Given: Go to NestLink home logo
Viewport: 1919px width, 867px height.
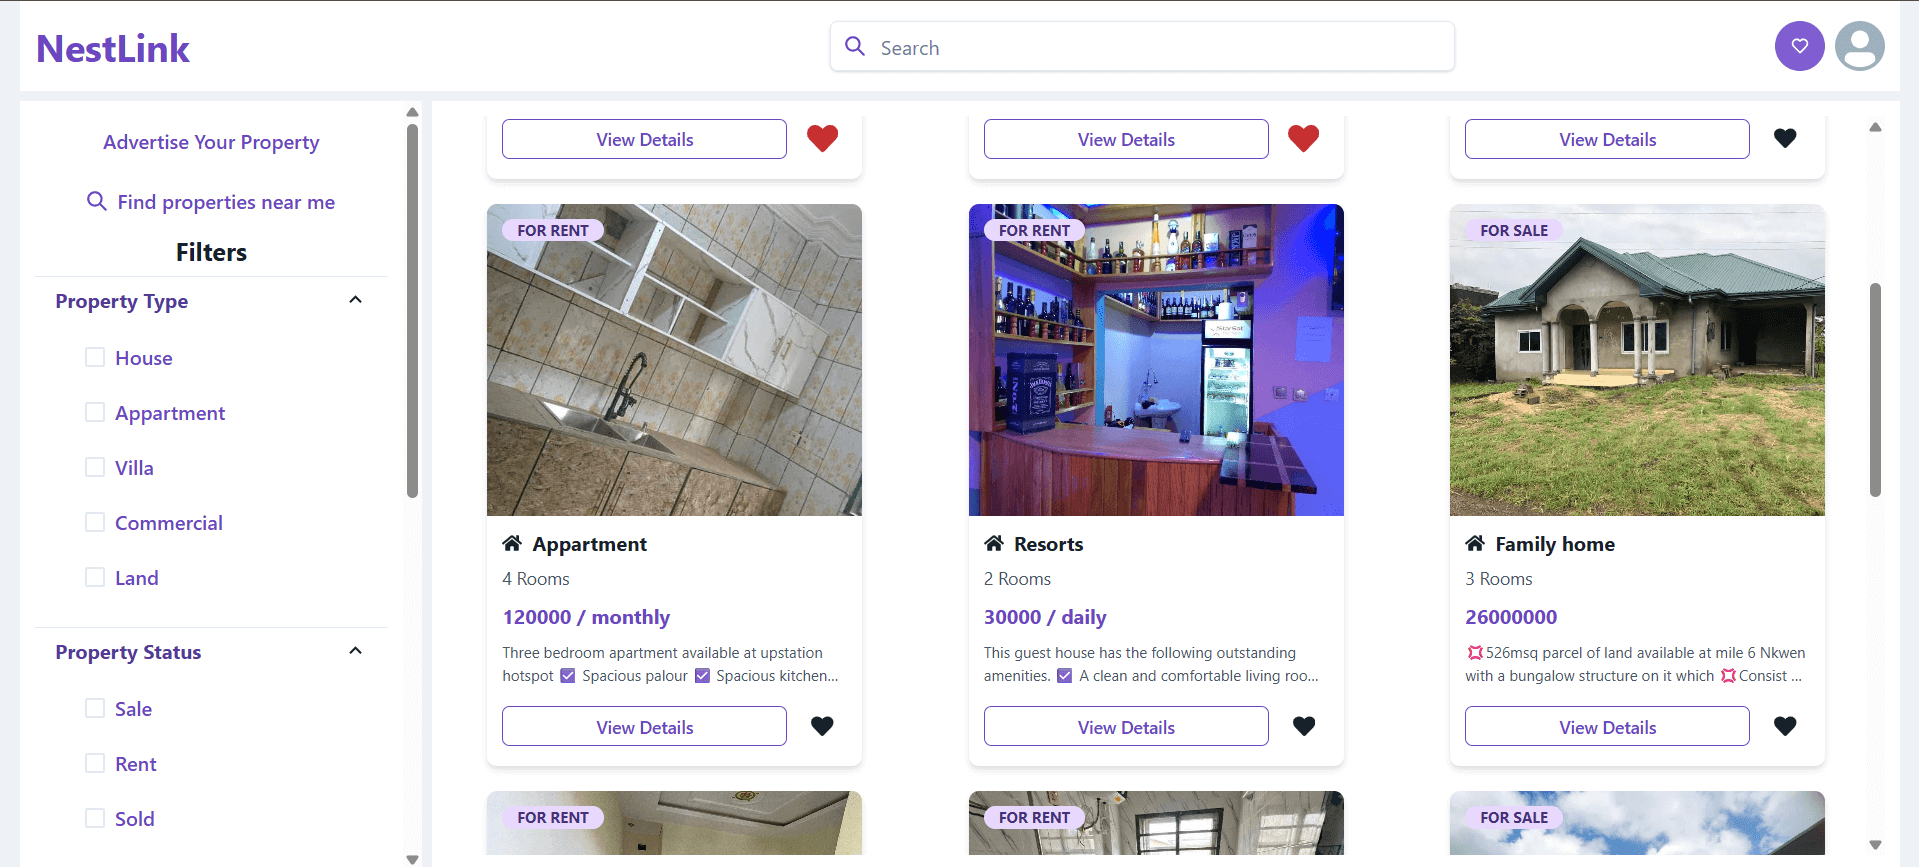Looking at the screenshot, I should (x=113, y=48).
